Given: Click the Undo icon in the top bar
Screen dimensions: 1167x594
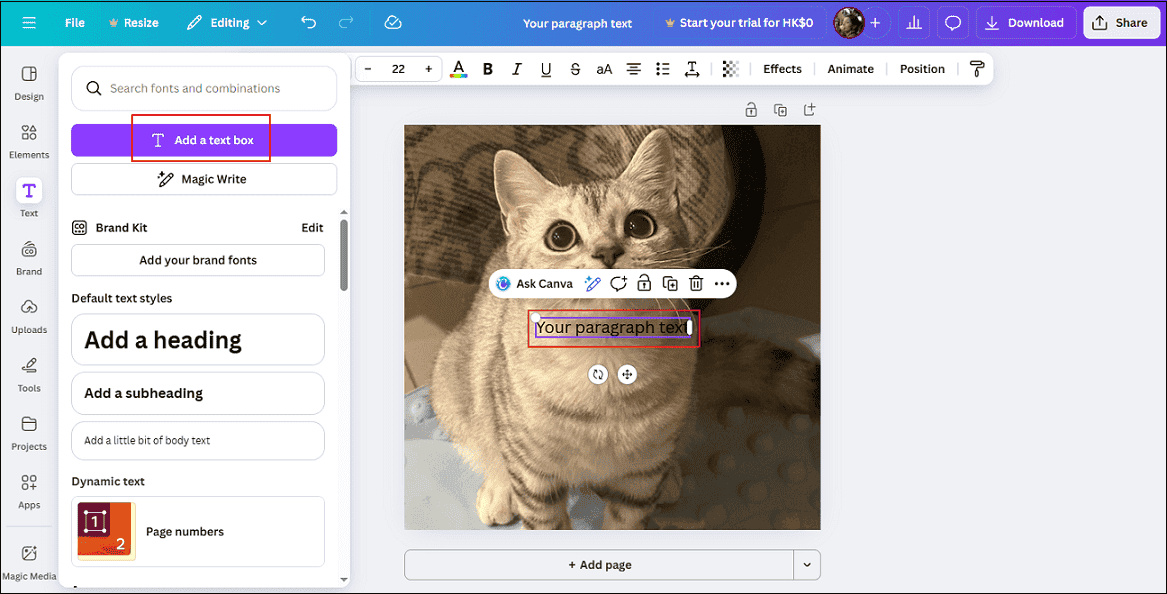Looking at the screenshot, I should point(308,21).
